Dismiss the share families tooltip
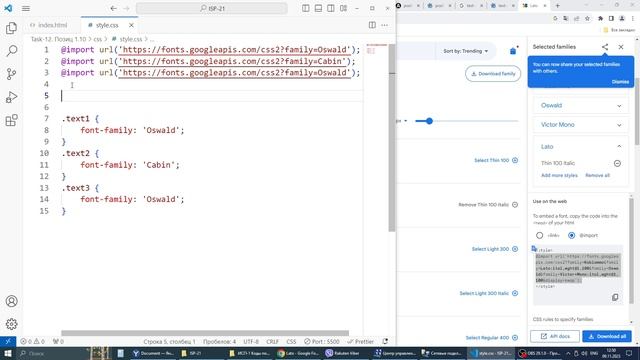Viewport: 640px width, 360px height. pyautogui.click(x=620, y=82)
